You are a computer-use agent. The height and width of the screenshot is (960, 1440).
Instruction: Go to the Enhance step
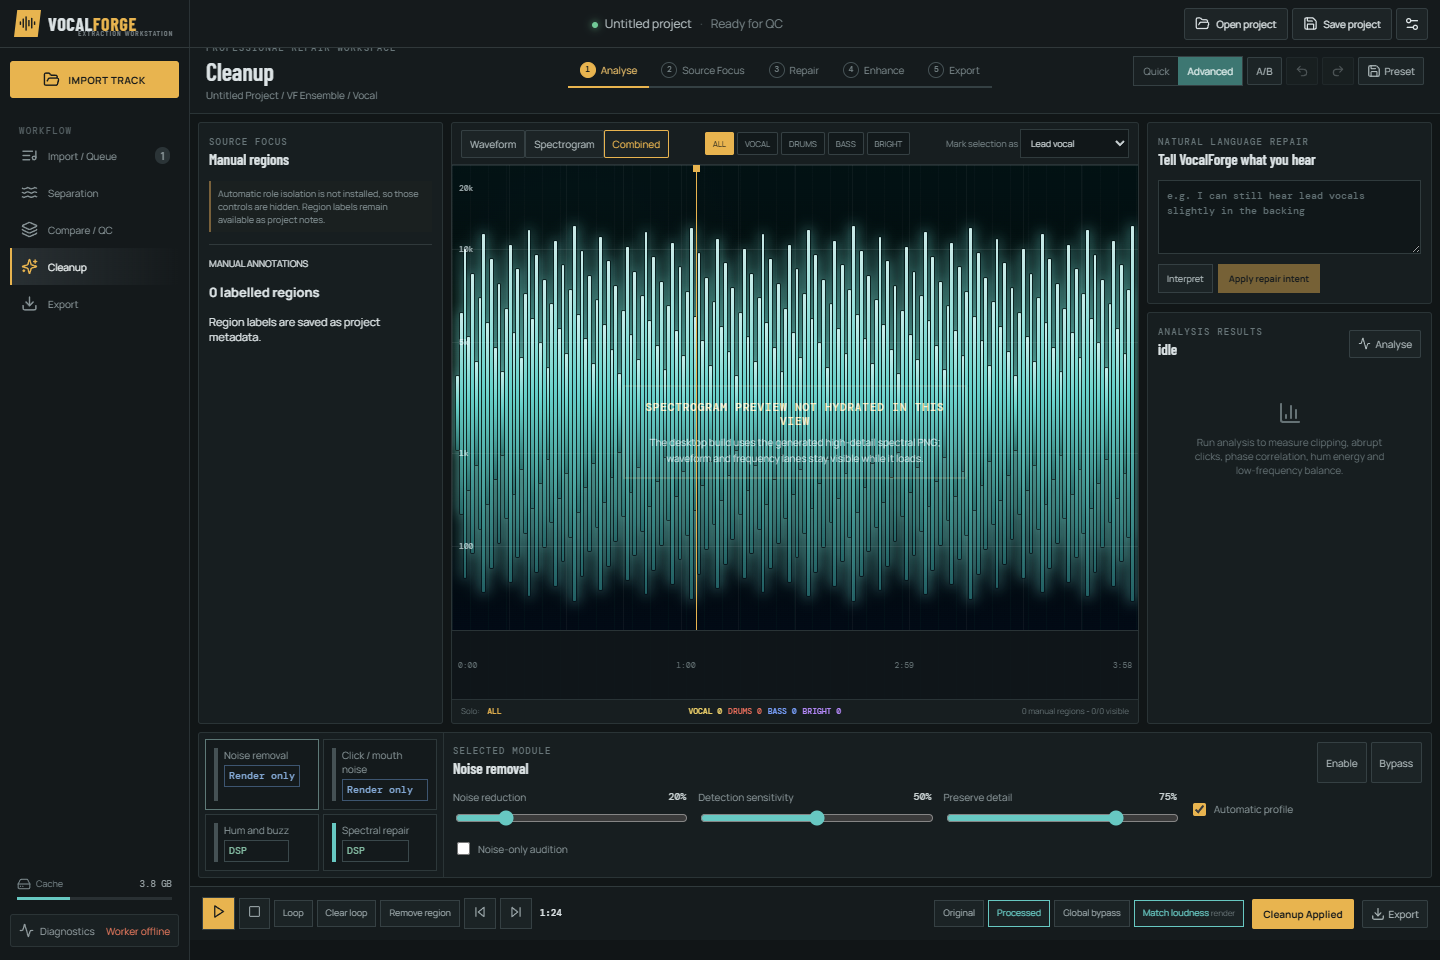pyautogui.click(x=874, y=70)
